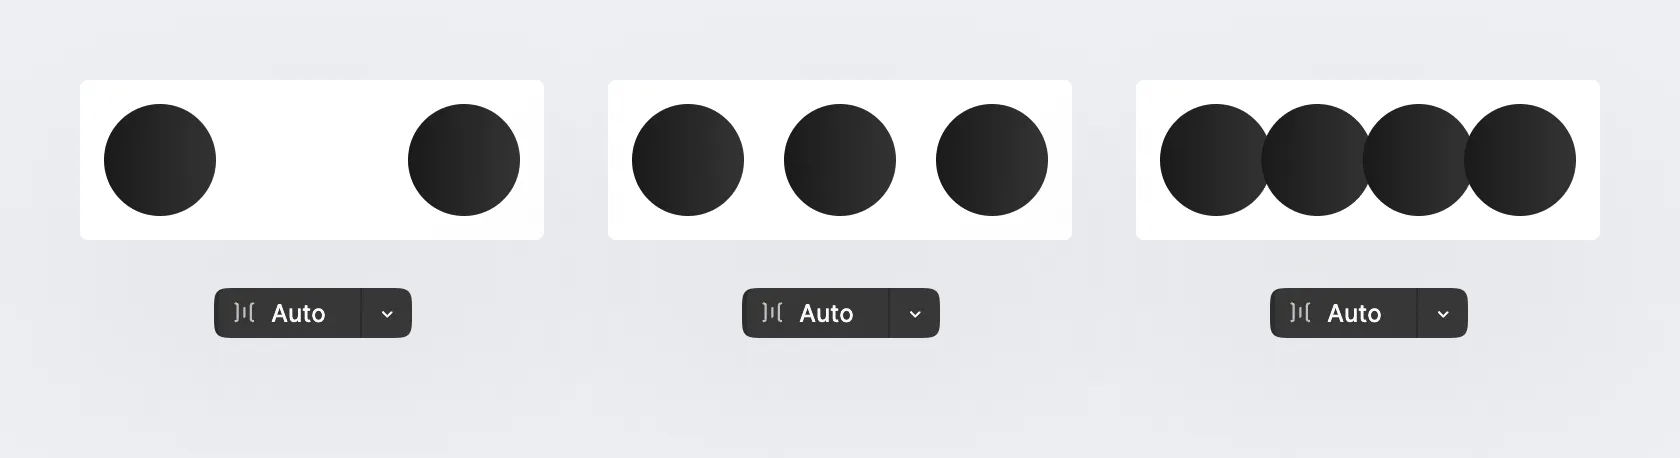This screenshot has height=458, width=1680.
Task: Select the last circle in the three-circle frame
Action: coord(992,160)
